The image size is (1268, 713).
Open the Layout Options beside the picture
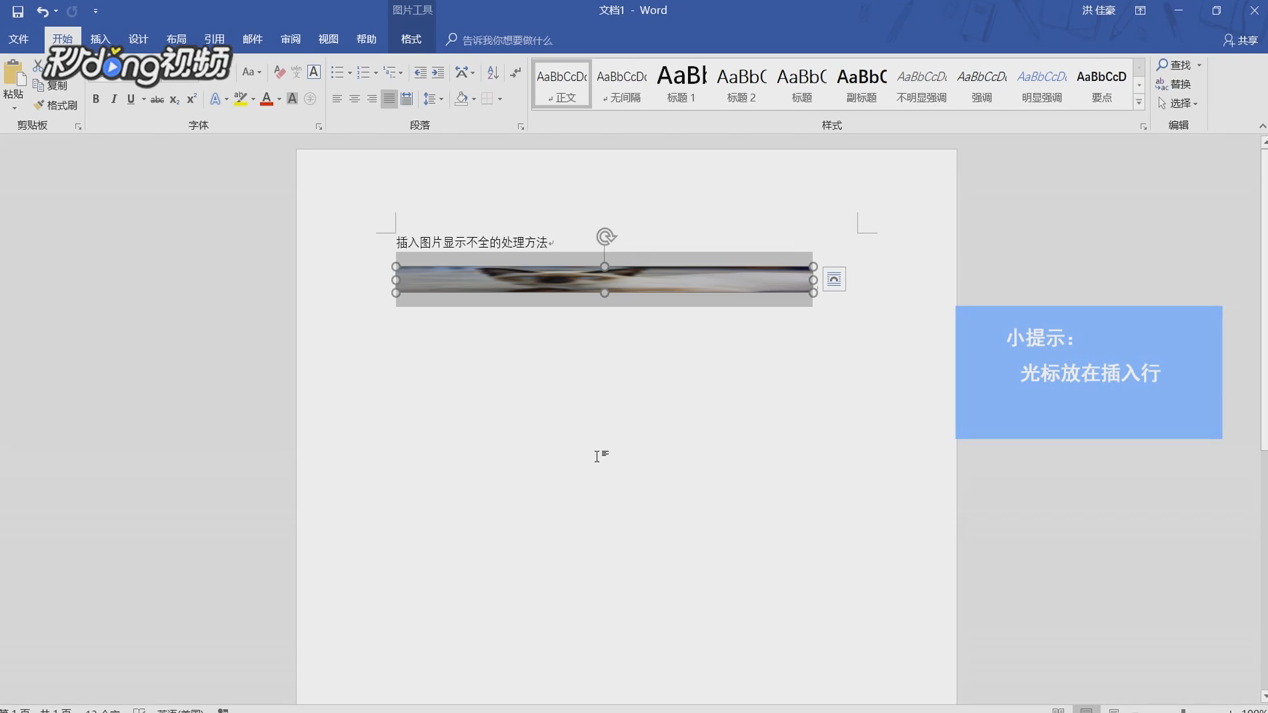(833, 278)
